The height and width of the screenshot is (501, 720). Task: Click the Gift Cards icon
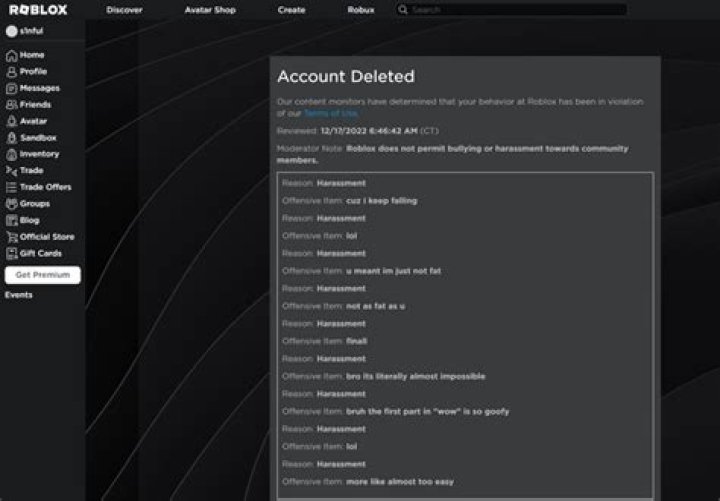point(11,253)
